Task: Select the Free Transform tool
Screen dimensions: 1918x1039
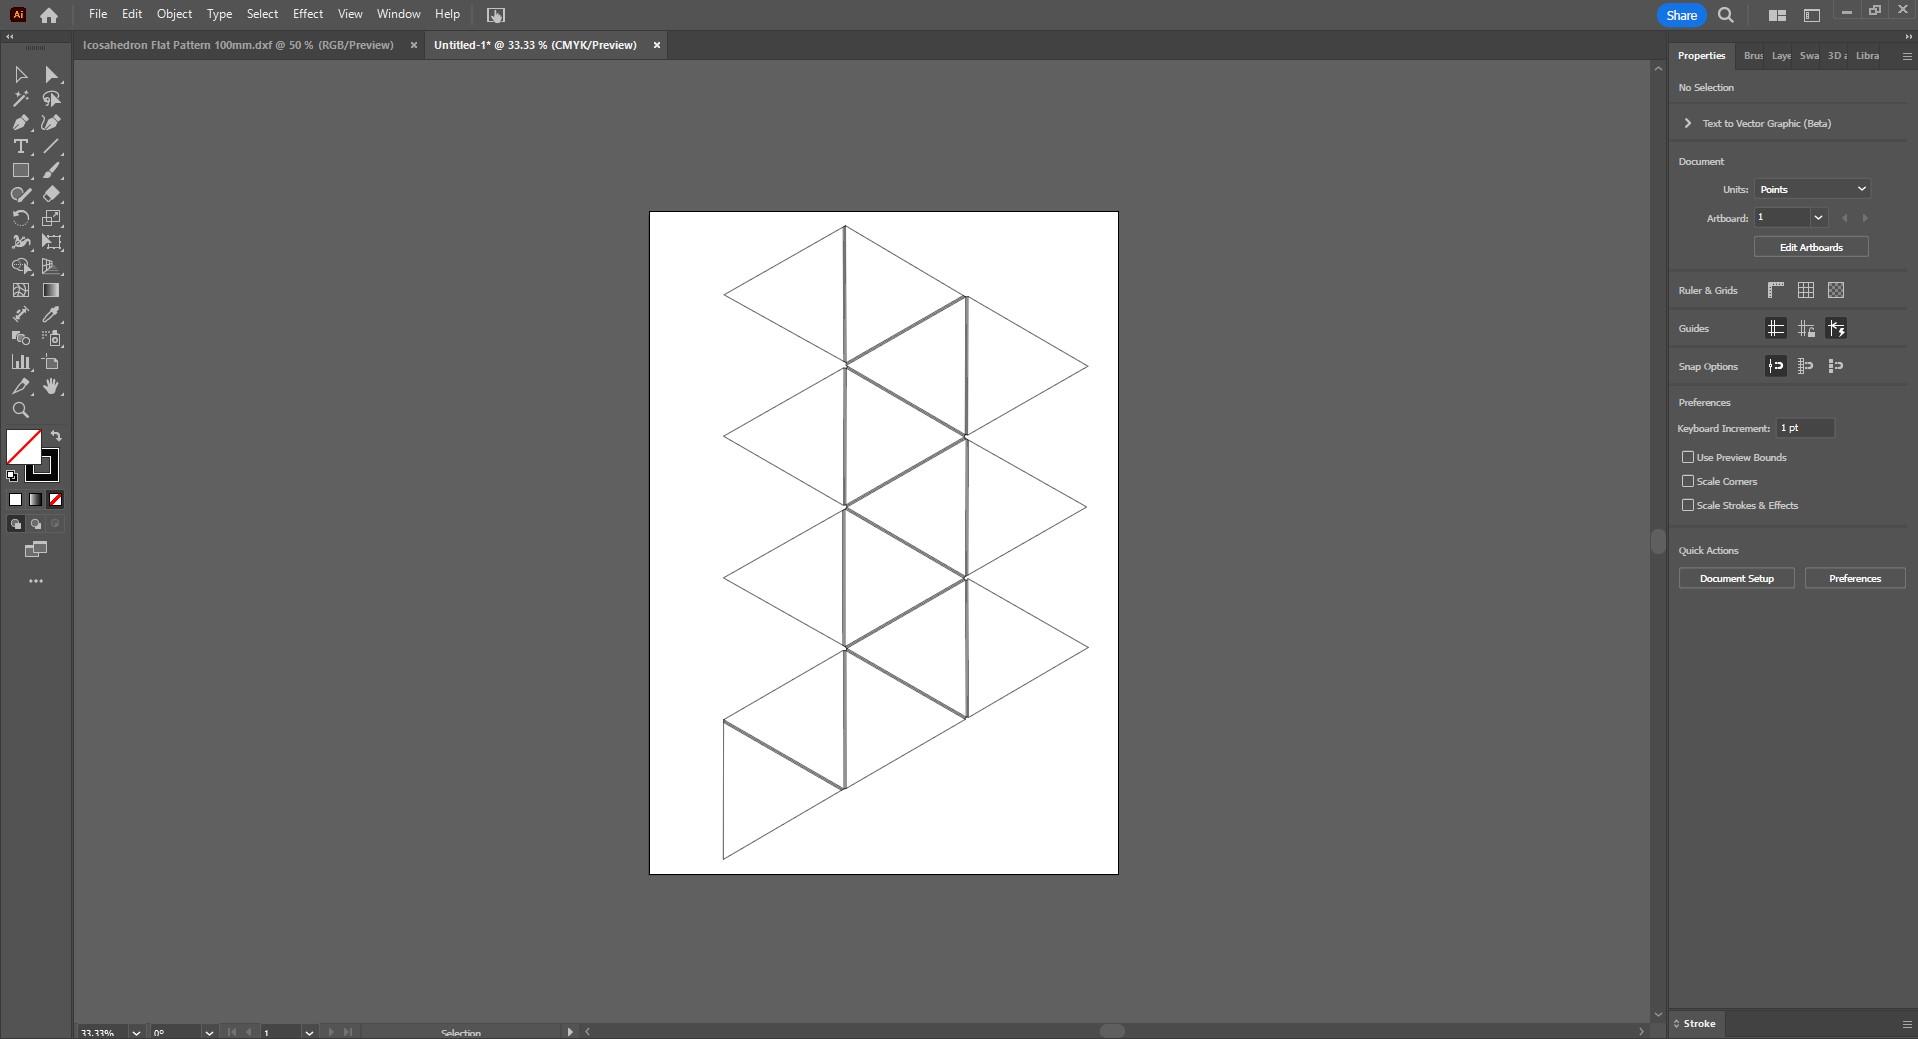Action: 52,243
